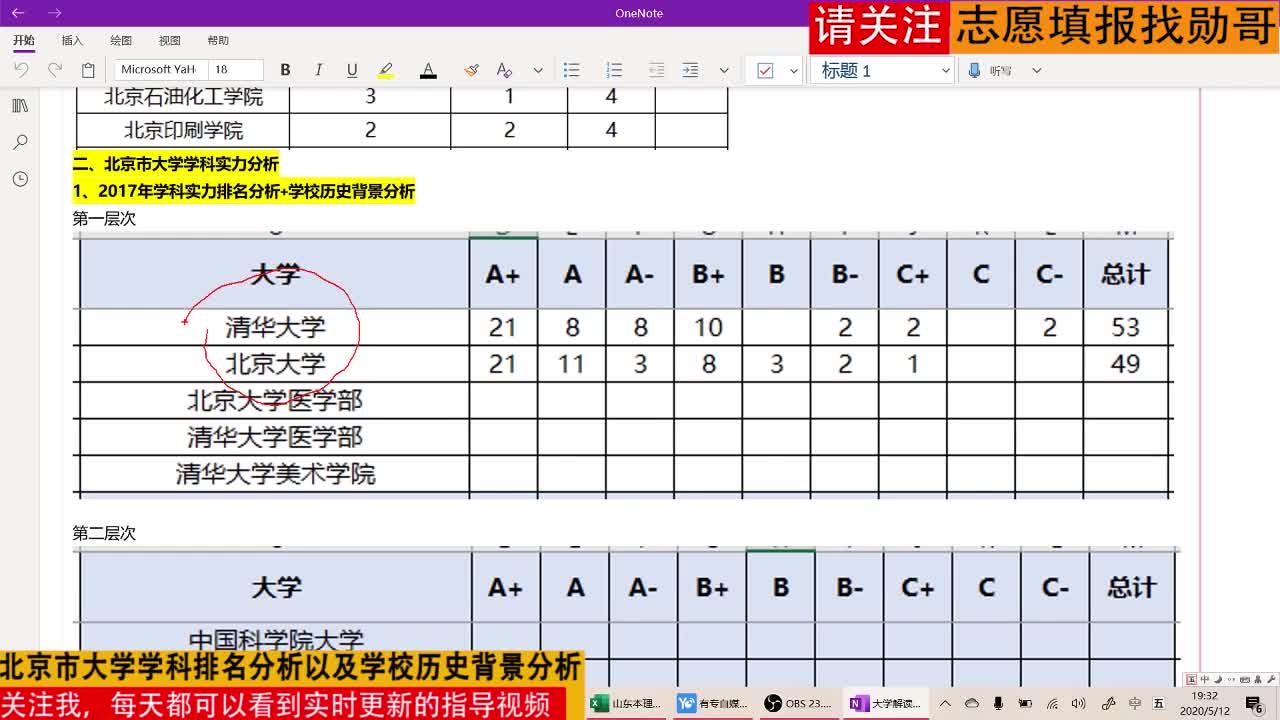The image size is (1280, 720).
Task: Click the Paste clipboard icon
Action: coord(88,70)
